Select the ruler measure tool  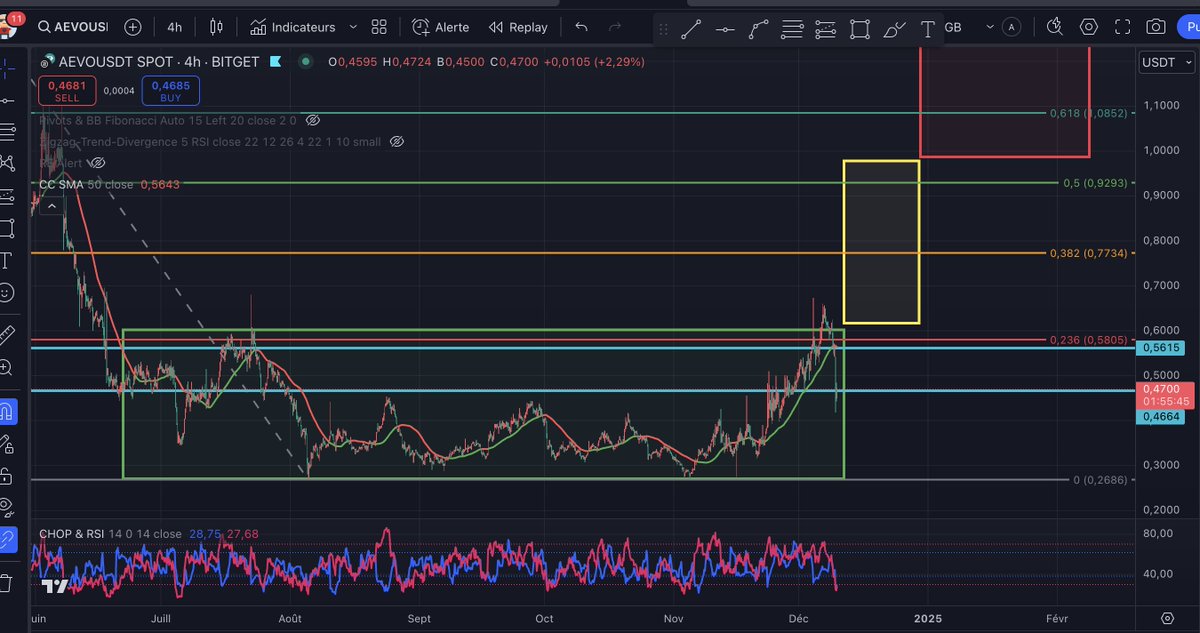click(x=7, y=334)
